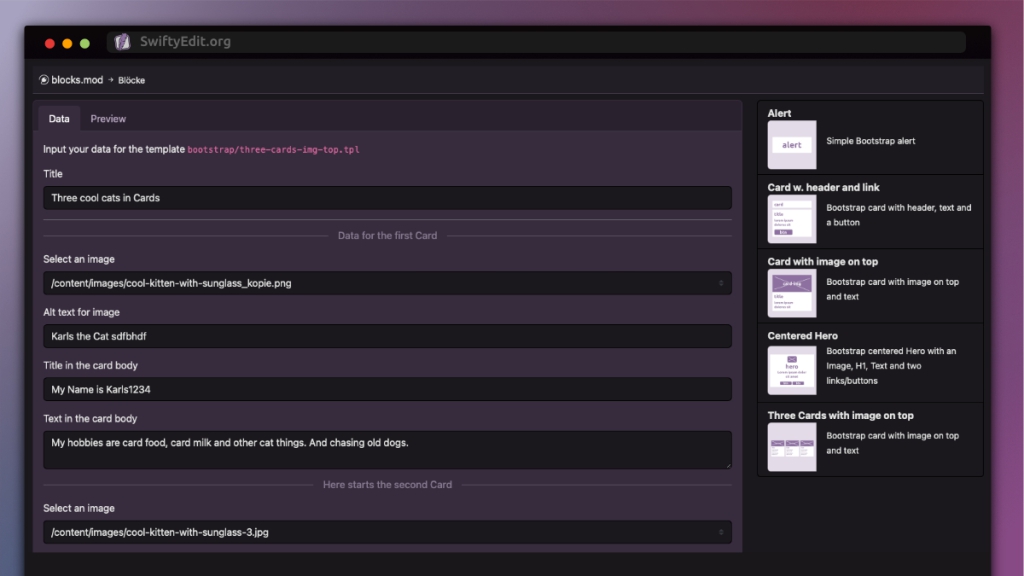
Task: Select the Alert block thumbnail
Action: point(792,144)
